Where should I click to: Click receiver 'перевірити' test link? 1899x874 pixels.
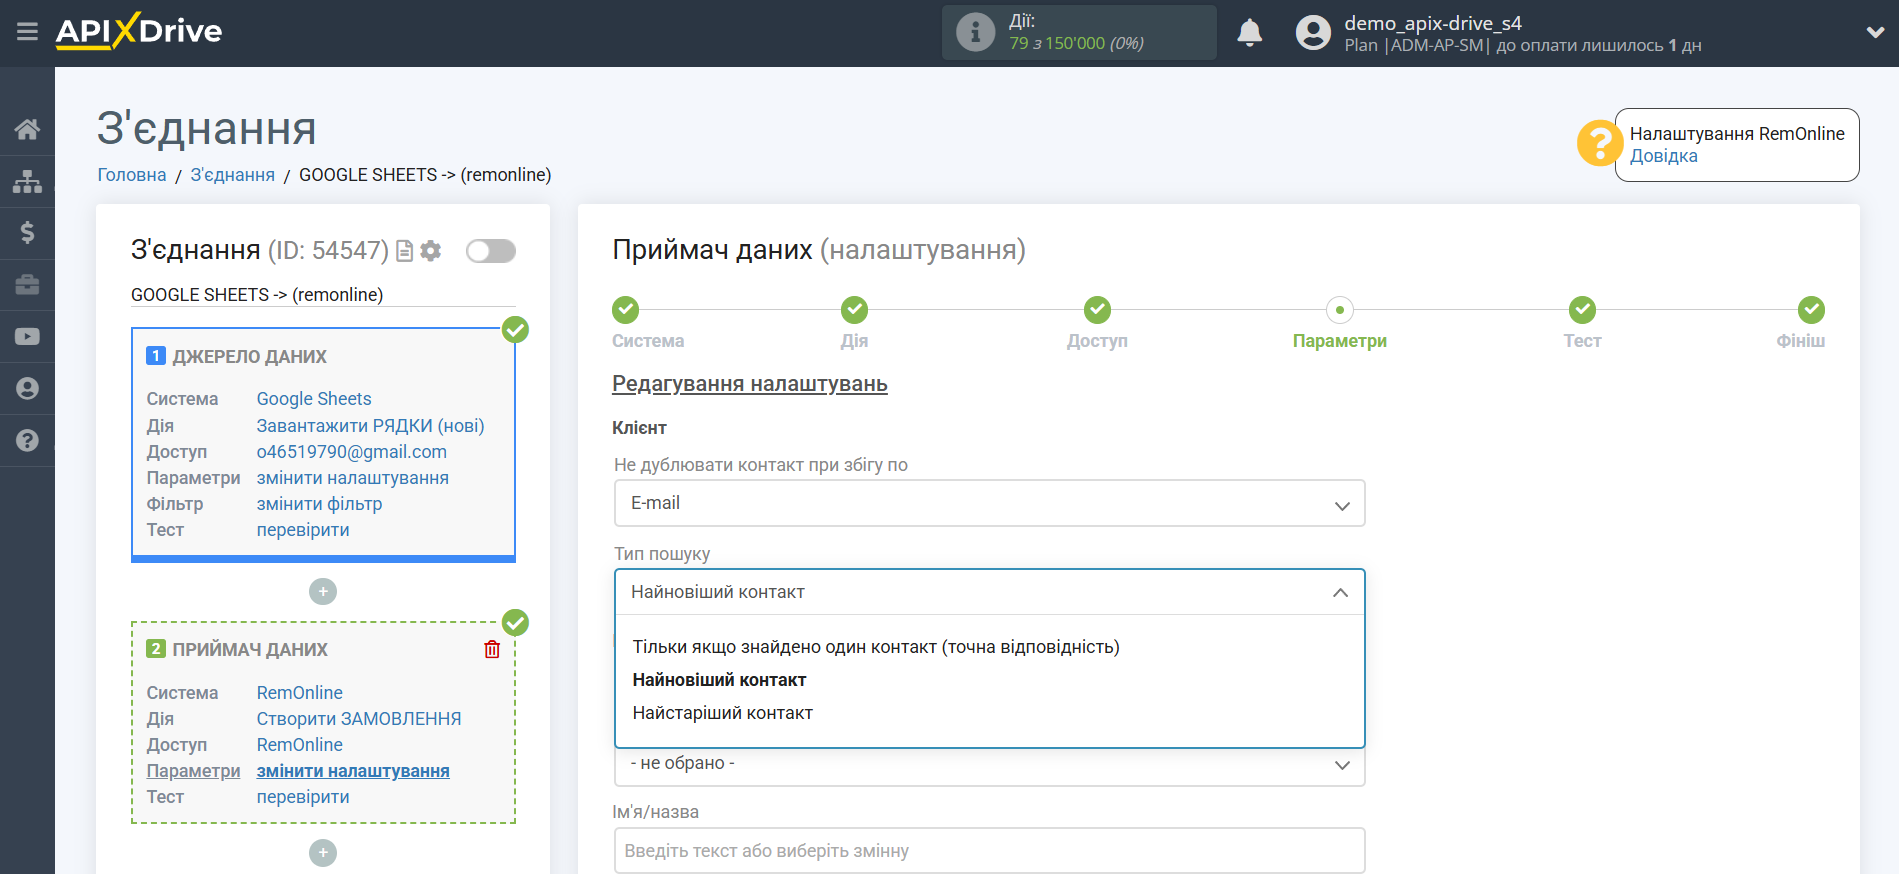pos(303,797)
